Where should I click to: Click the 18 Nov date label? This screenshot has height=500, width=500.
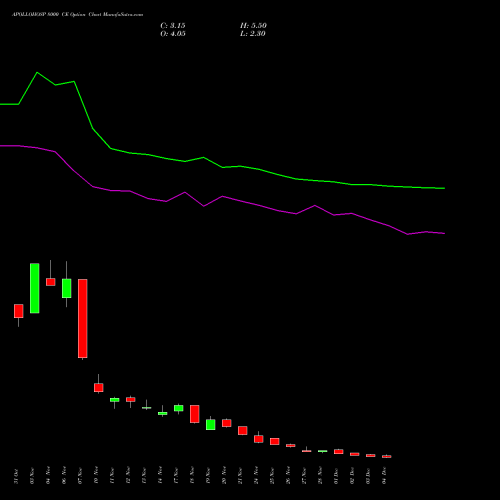192,476
